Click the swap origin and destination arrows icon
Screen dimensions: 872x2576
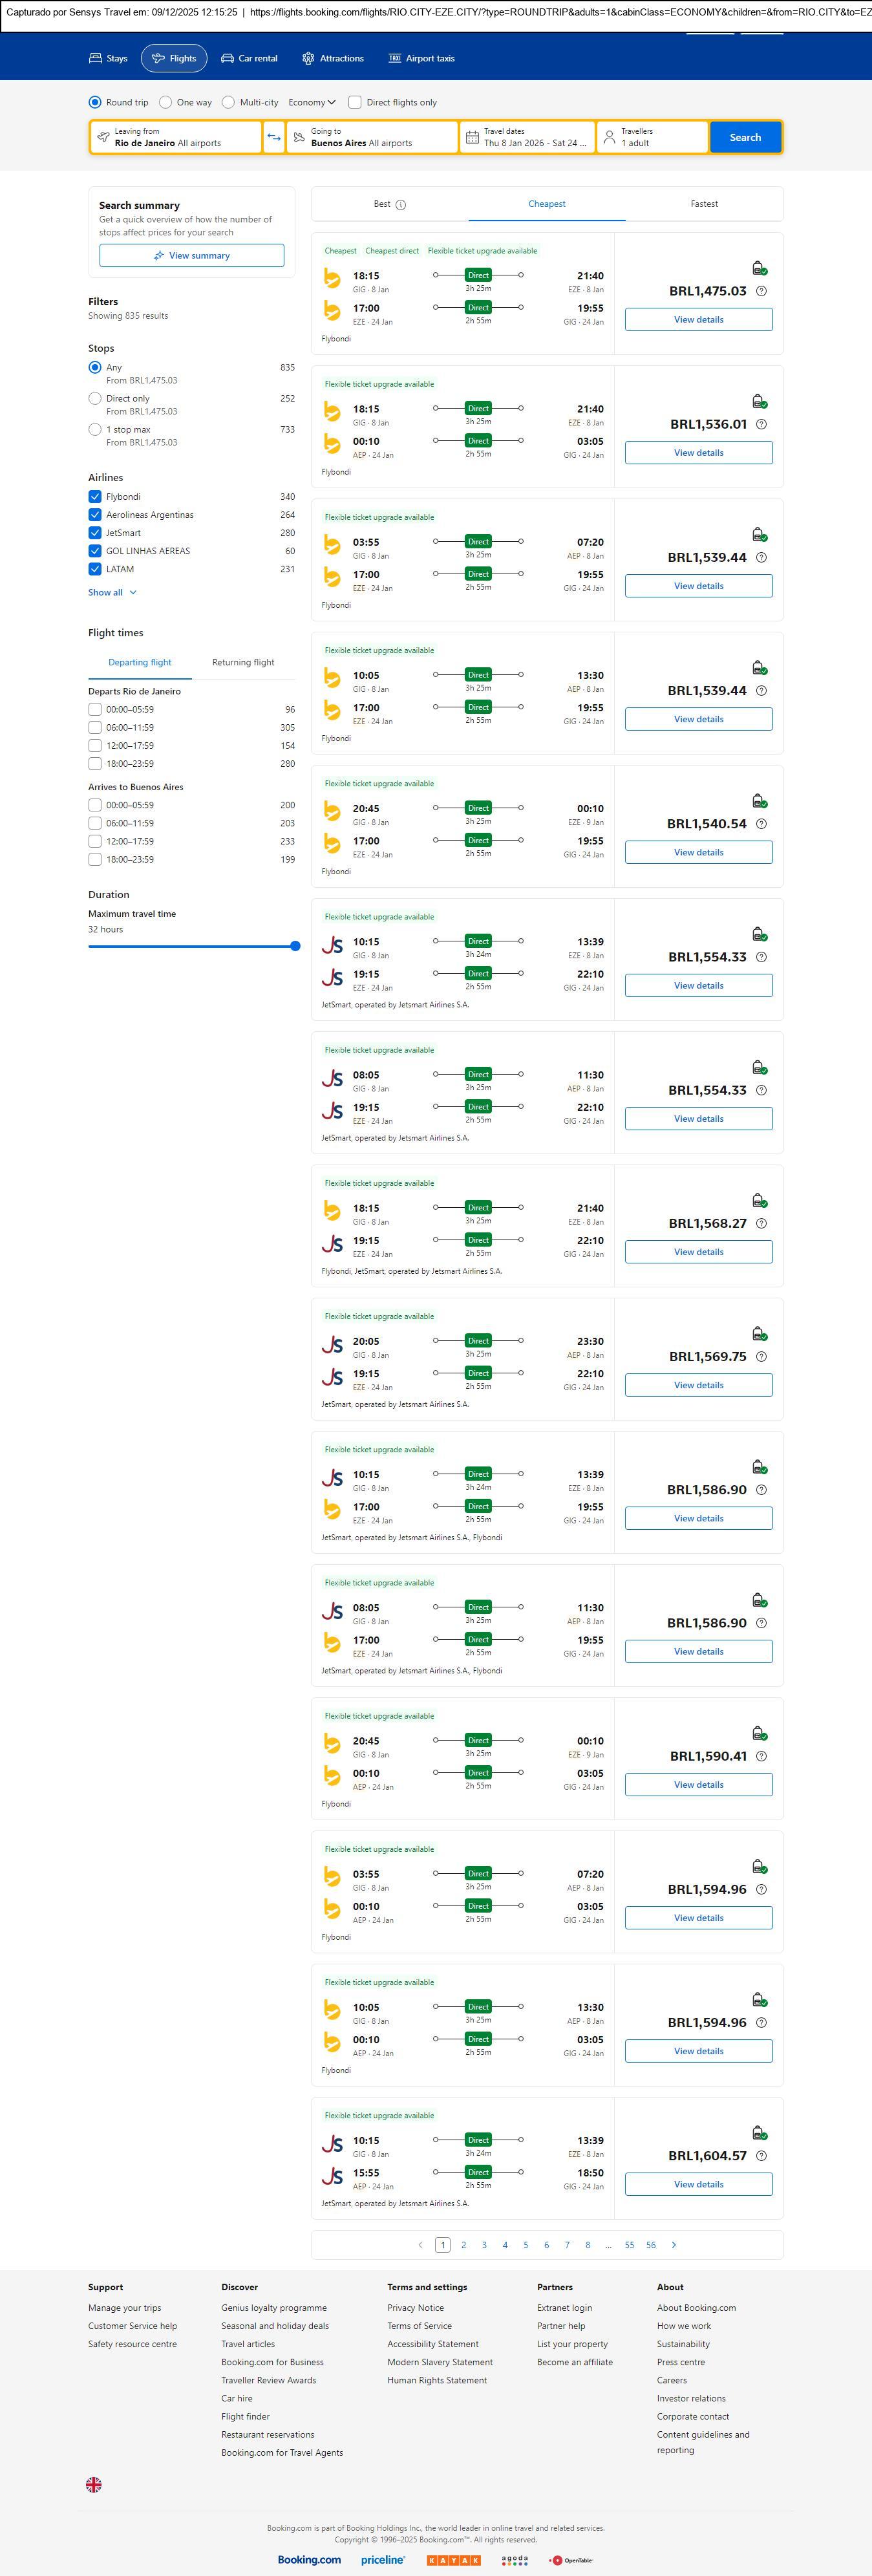(273, 137)
